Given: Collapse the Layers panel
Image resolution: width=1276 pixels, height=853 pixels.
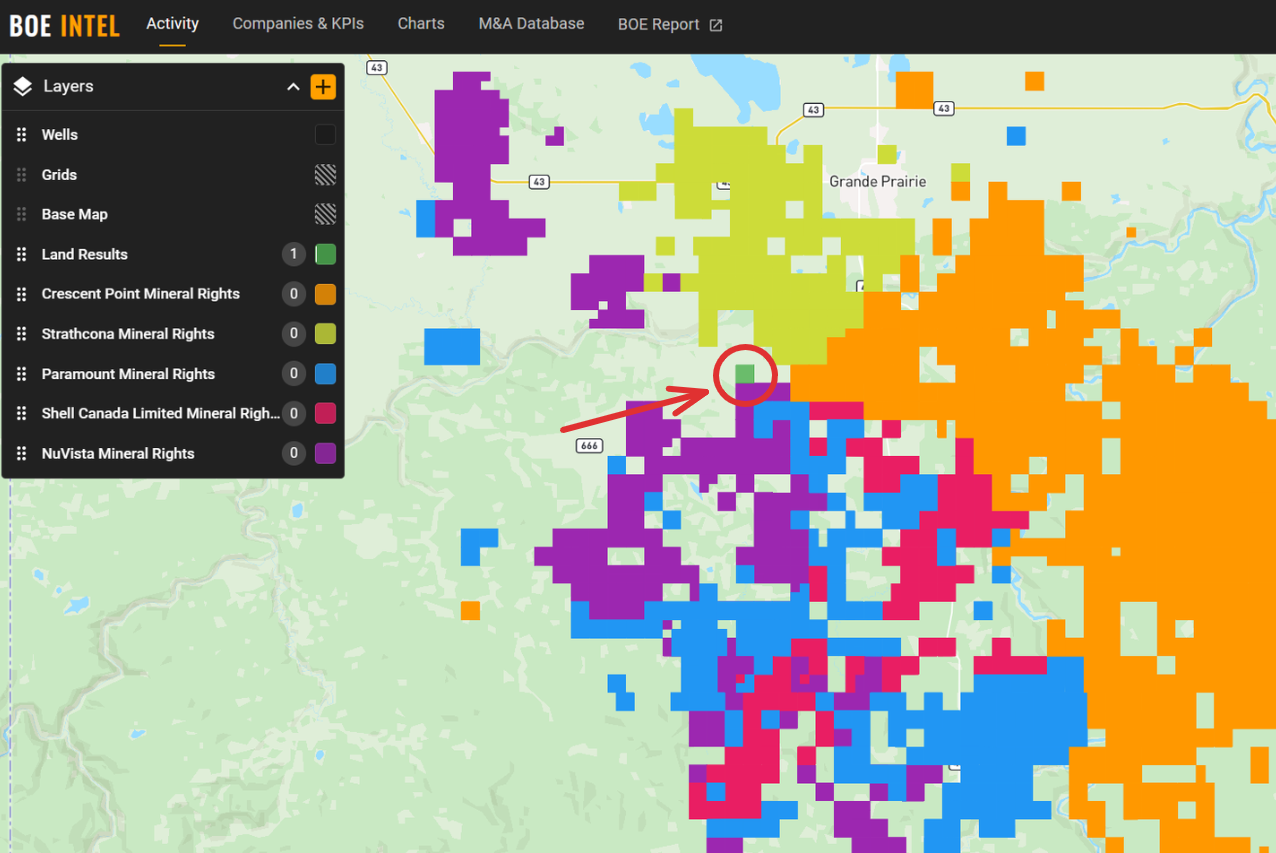Looking at the screenshot, I should coord(293,87).
